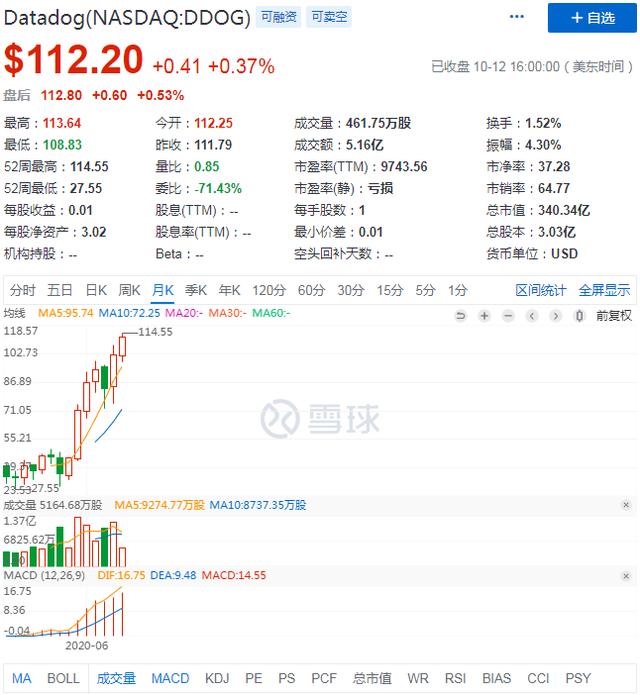640x695 pixels.
Task: Click the $112.20 current price
Action: 74,60
